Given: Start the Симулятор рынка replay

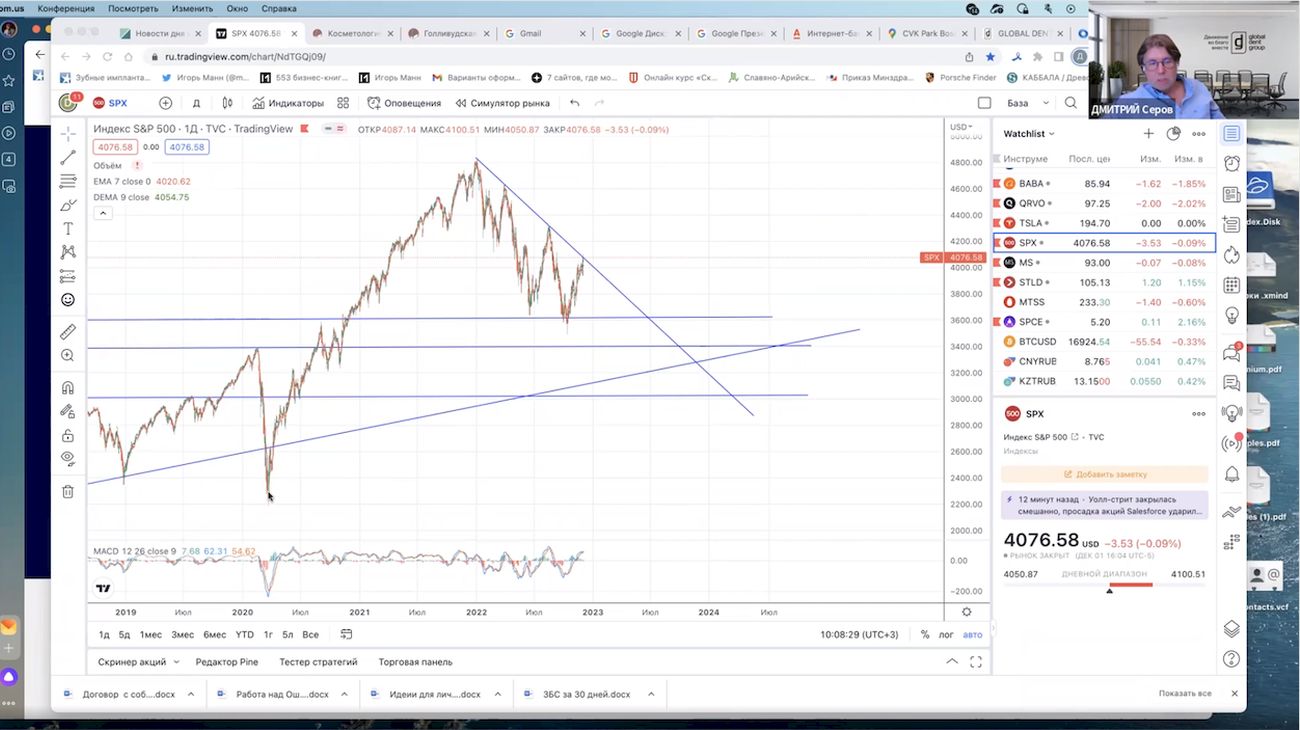Looking at the screenshot, I should point(502,103).
